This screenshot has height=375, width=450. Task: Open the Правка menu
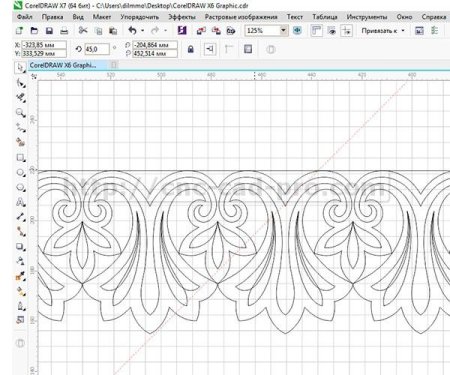coord(52,17)
